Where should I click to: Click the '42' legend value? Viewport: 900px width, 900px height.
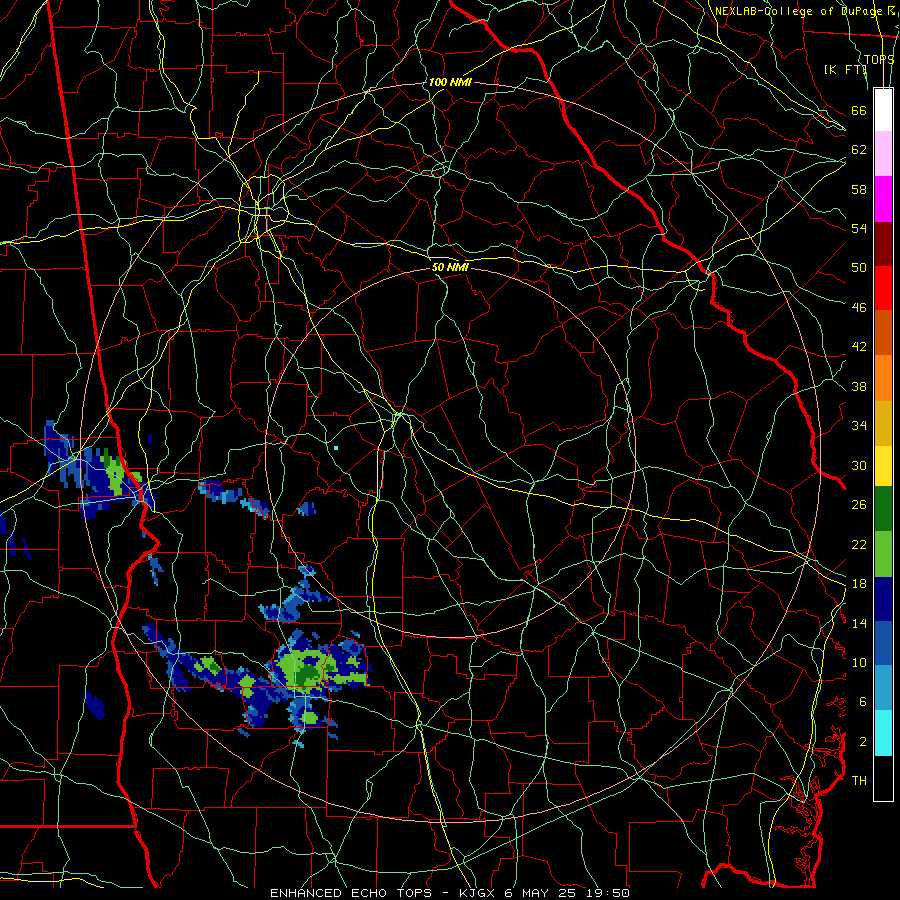coord(859,346)
